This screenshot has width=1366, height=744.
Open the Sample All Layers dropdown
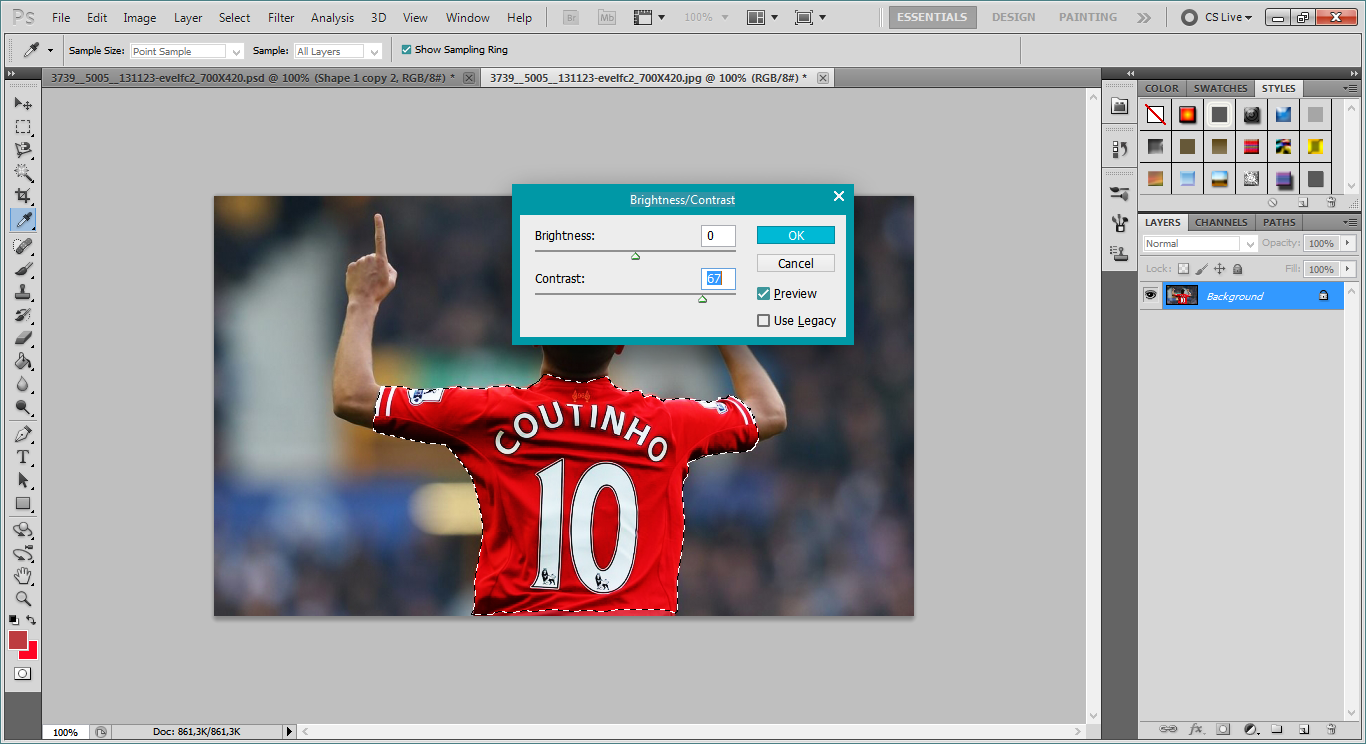[338, 51]
